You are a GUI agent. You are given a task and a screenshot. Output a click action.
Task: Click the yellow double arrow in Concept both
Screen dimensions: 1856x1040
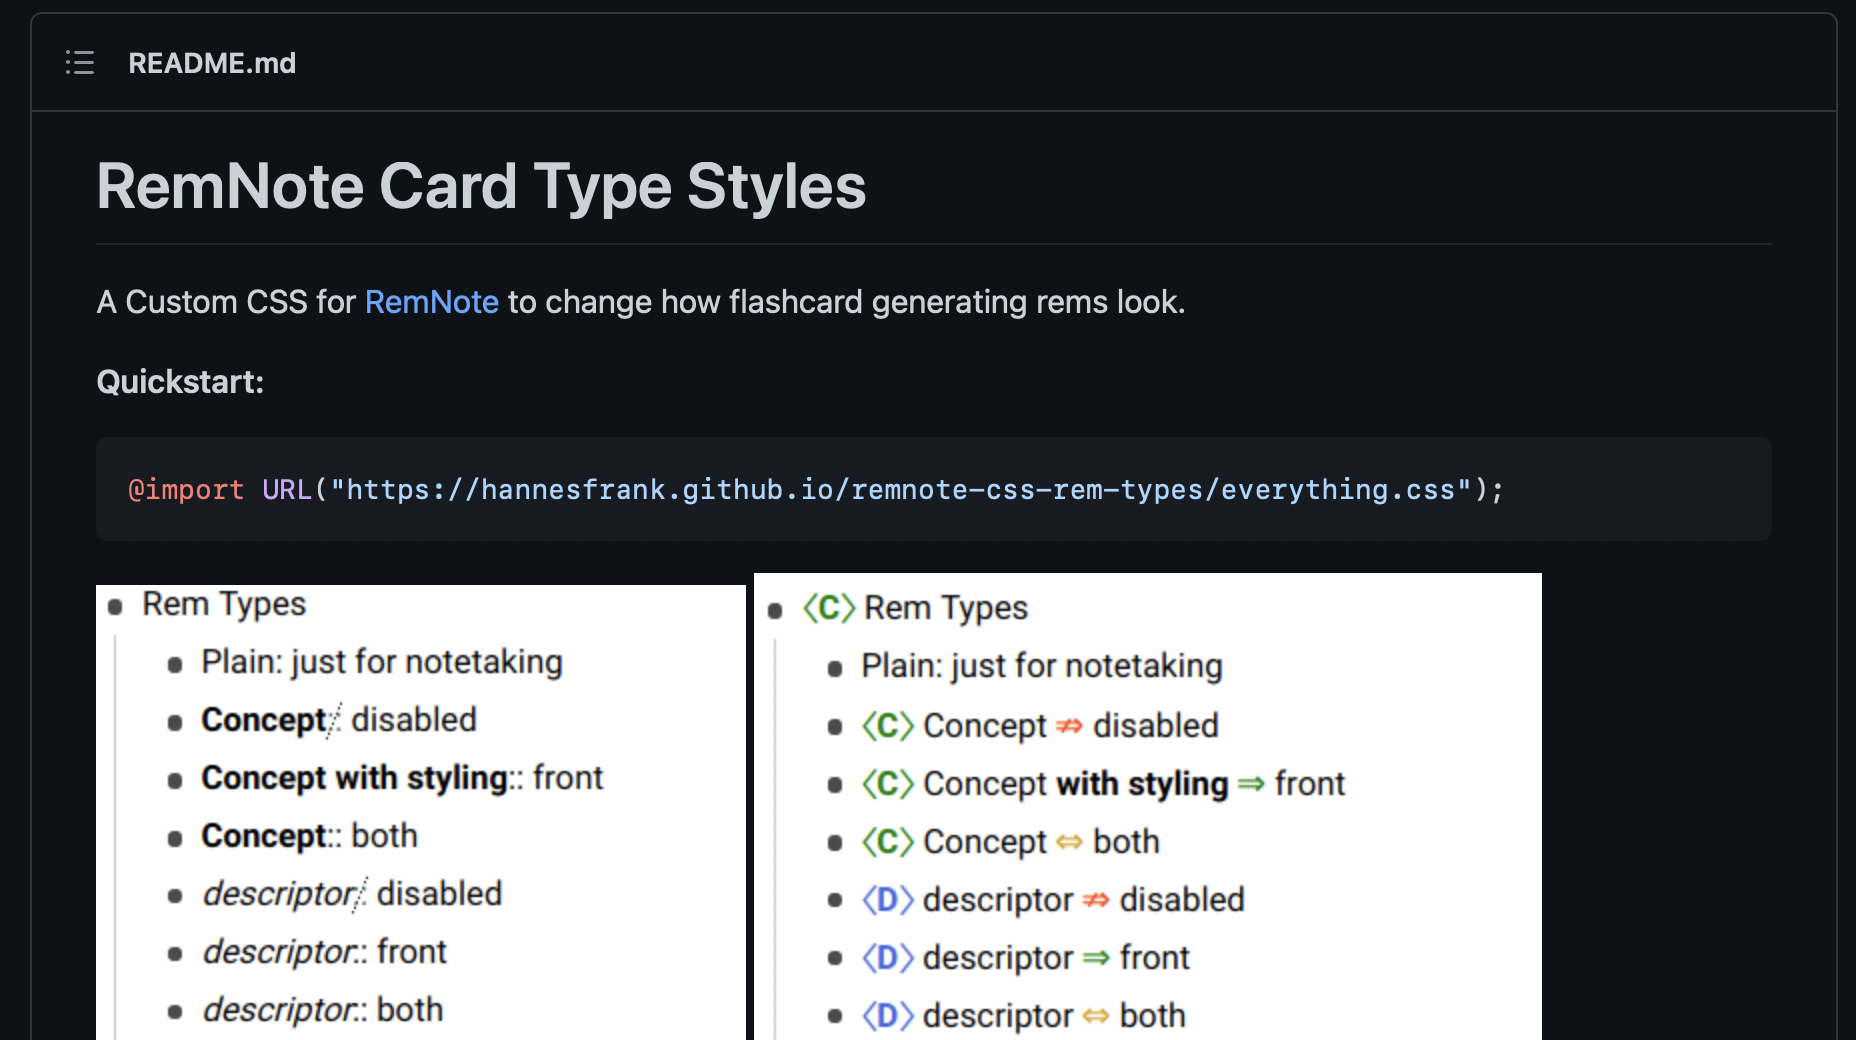[x=1069, y=842]
